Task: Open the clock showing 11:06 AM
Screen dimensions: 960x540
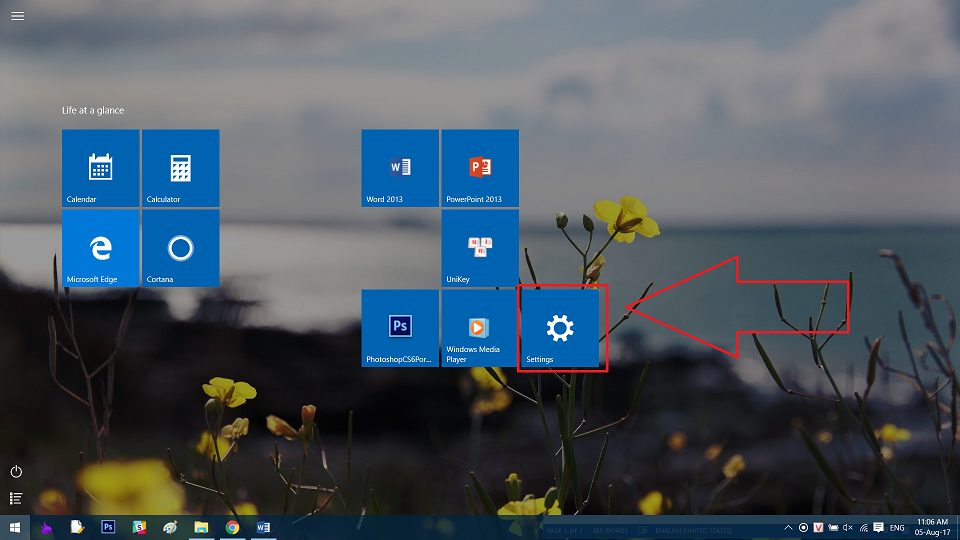Action: [932, 527]
